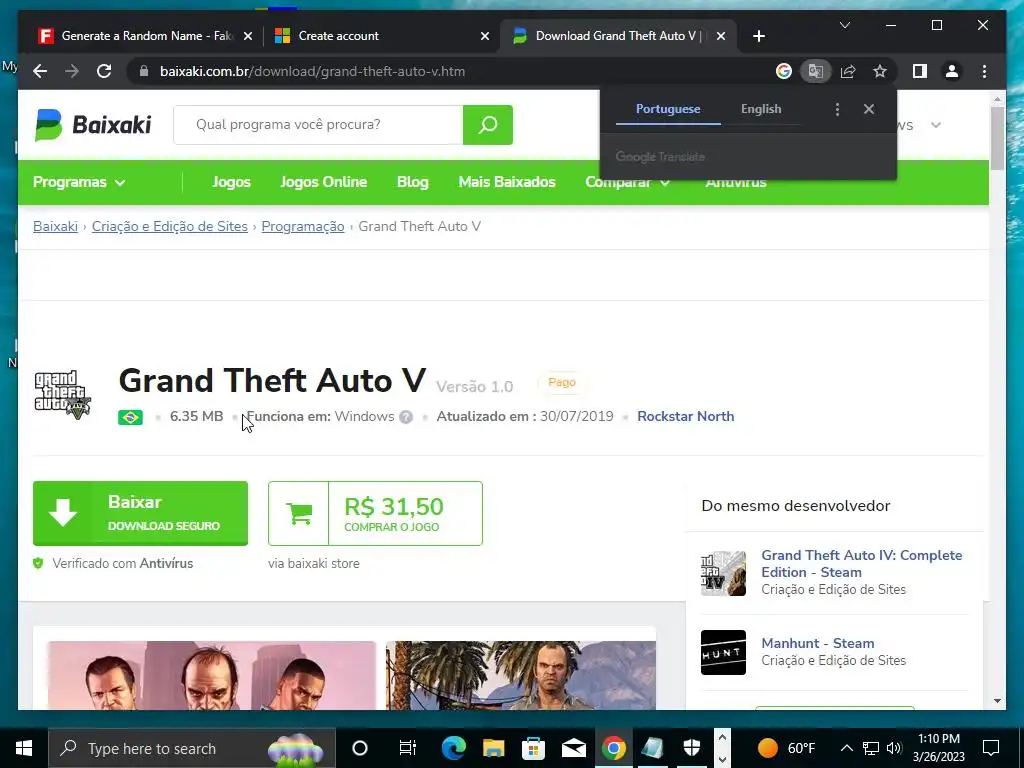Select English in translate popup
Image resolution: width=1024 pixels, height=768 pixels.
click(761, 109)
